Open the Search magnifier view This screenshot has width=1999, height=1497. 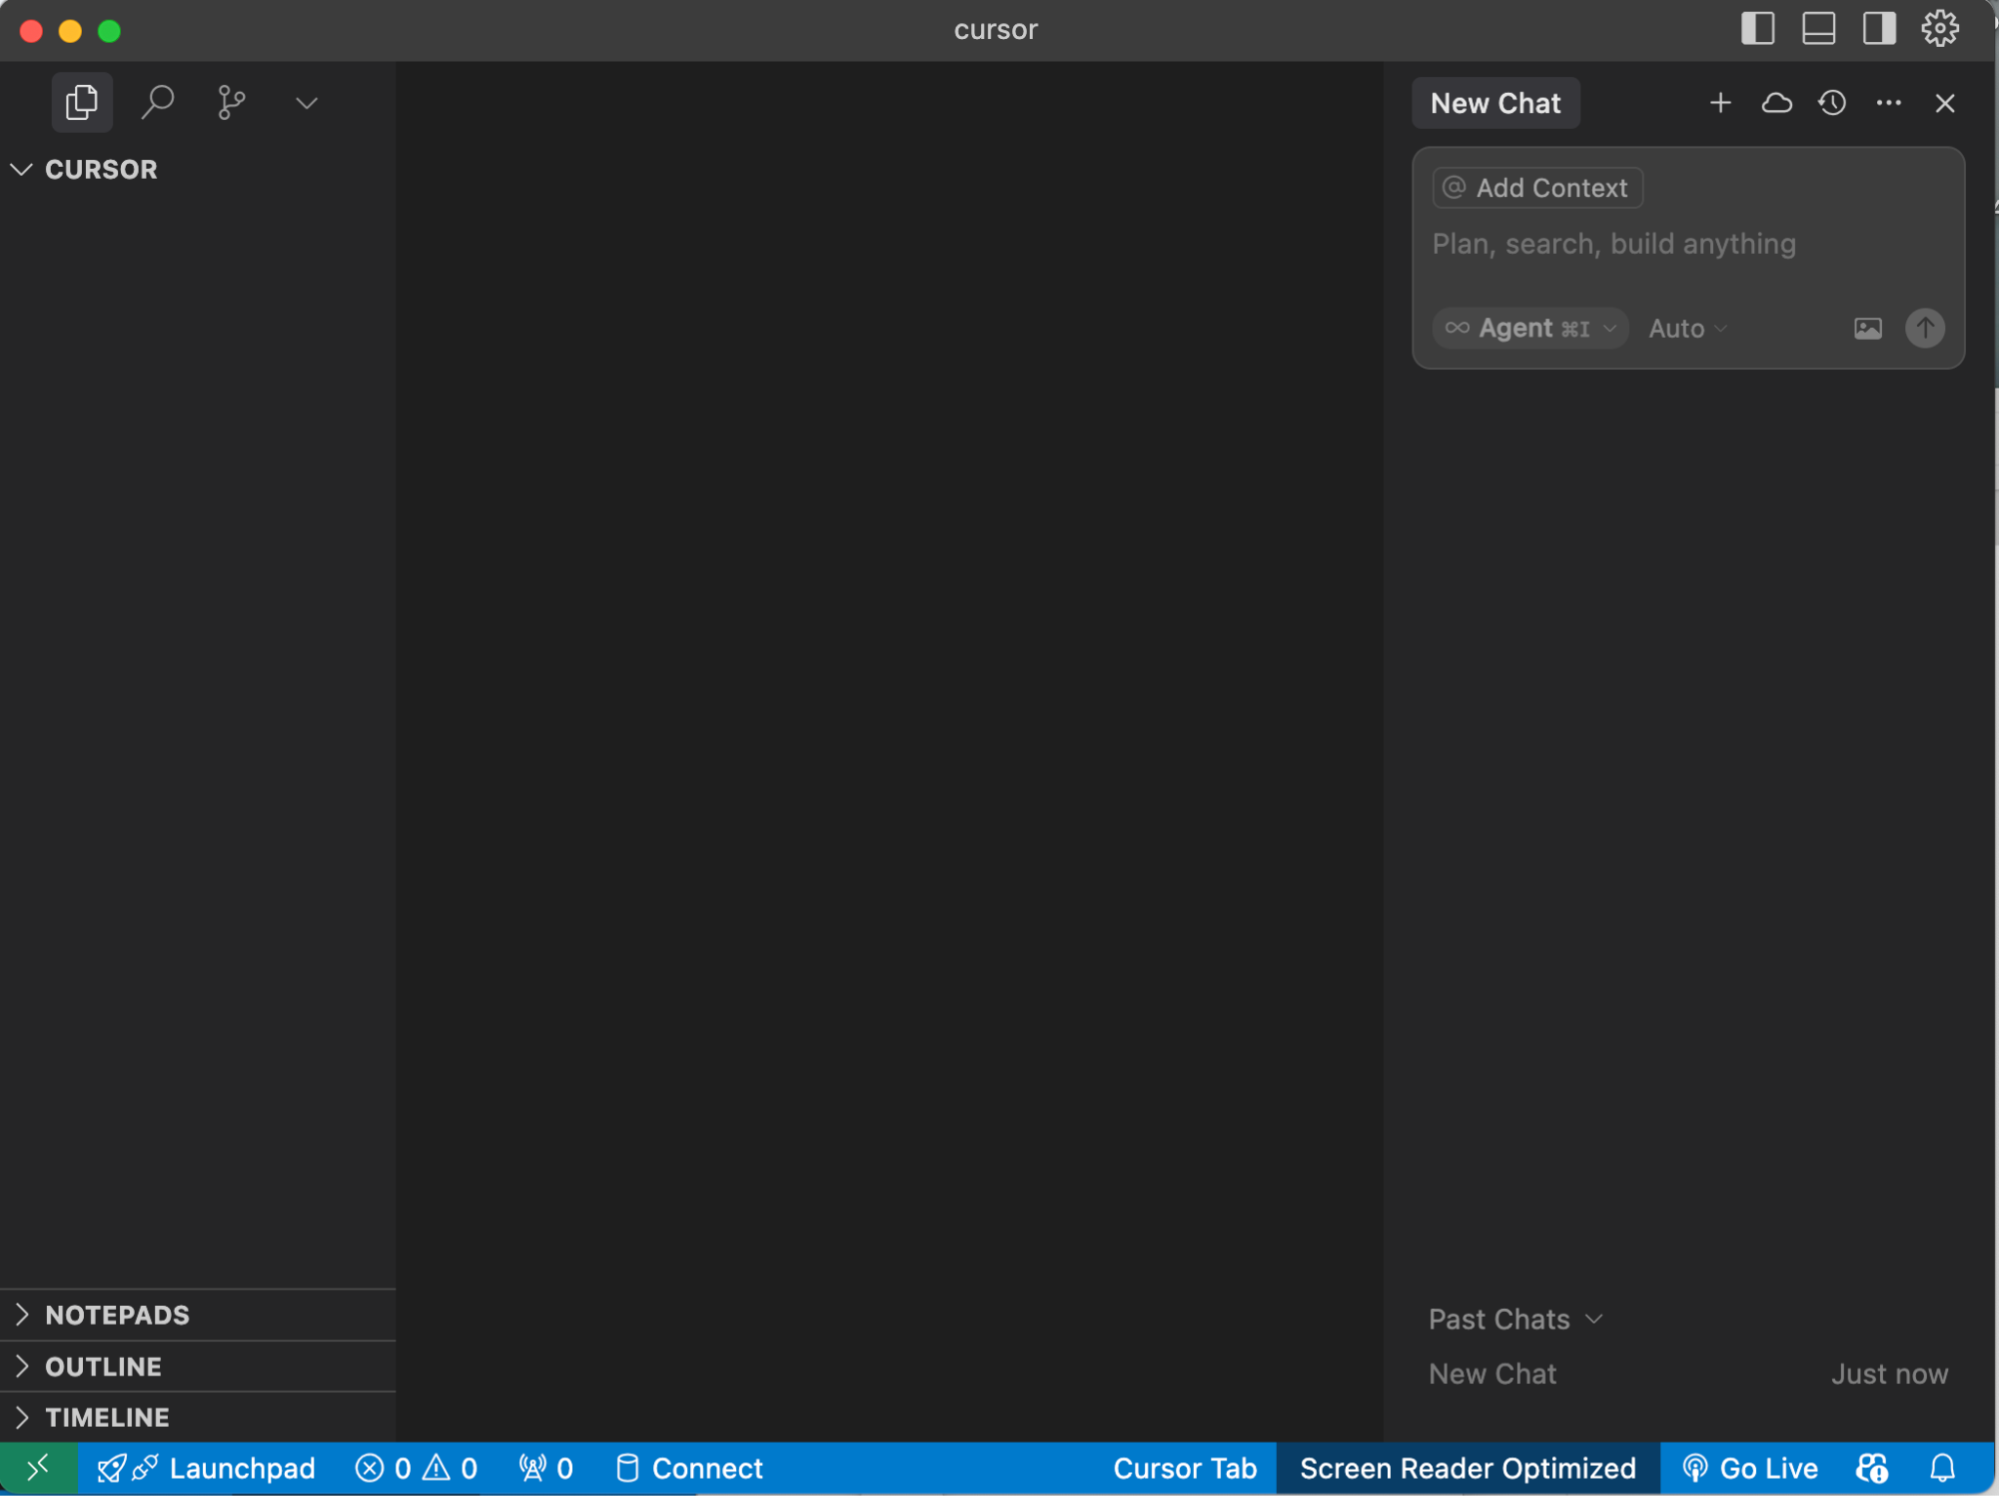coord(157,102)
